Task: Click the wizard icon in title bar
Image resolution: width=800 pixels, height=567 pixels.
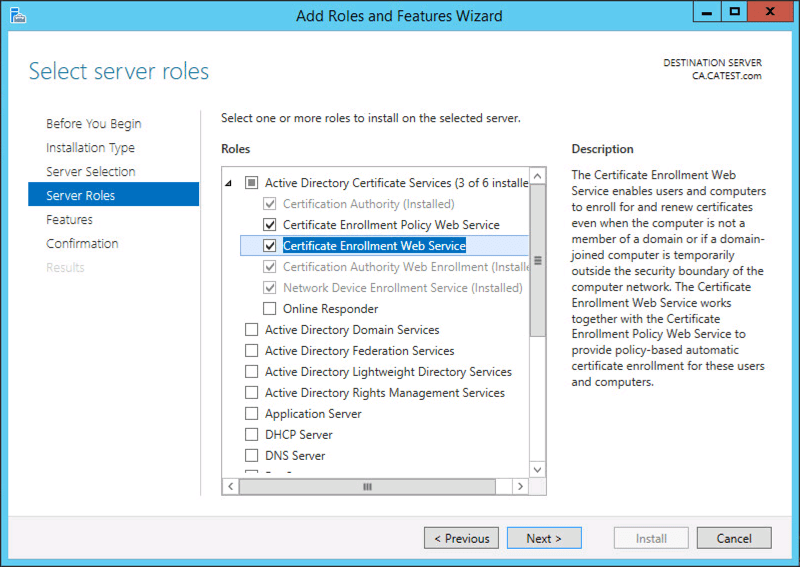Action: click(18, 15)
